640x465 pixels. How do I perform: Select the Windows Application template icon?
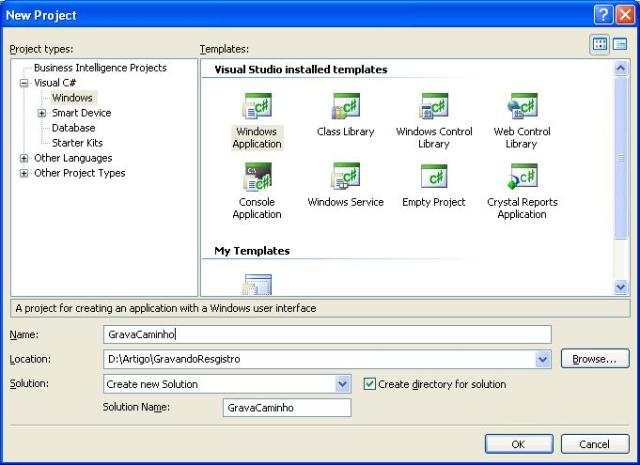coord(257,106)
